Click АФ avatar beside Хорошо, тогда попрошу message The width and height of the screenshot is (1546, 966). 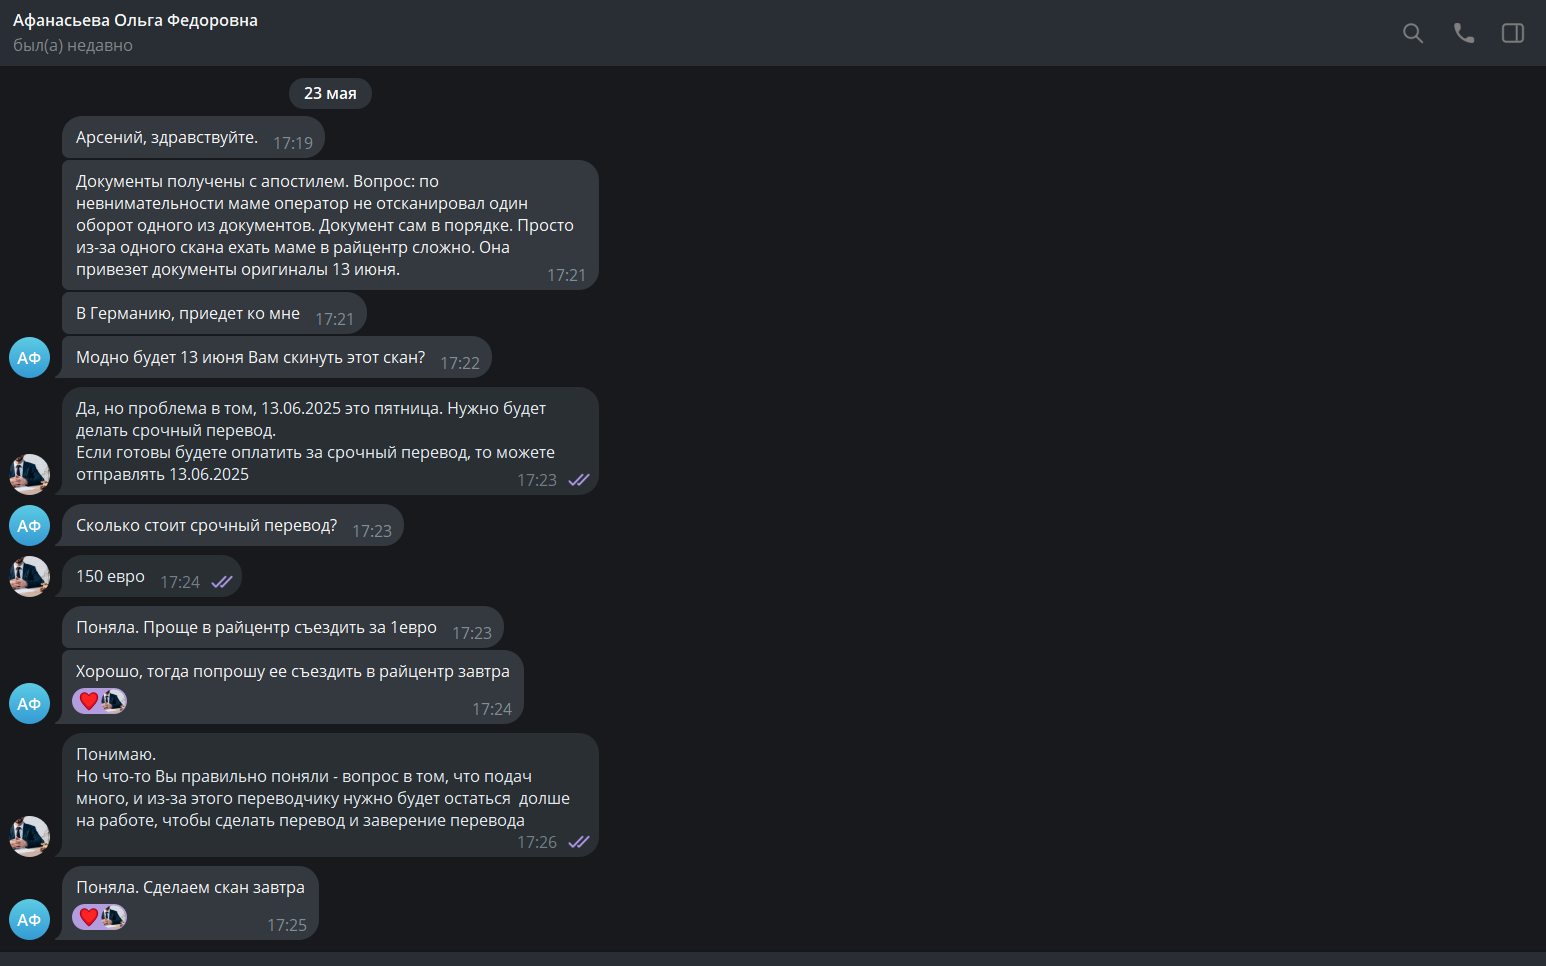pyautogui.click(x=29, y=704)
